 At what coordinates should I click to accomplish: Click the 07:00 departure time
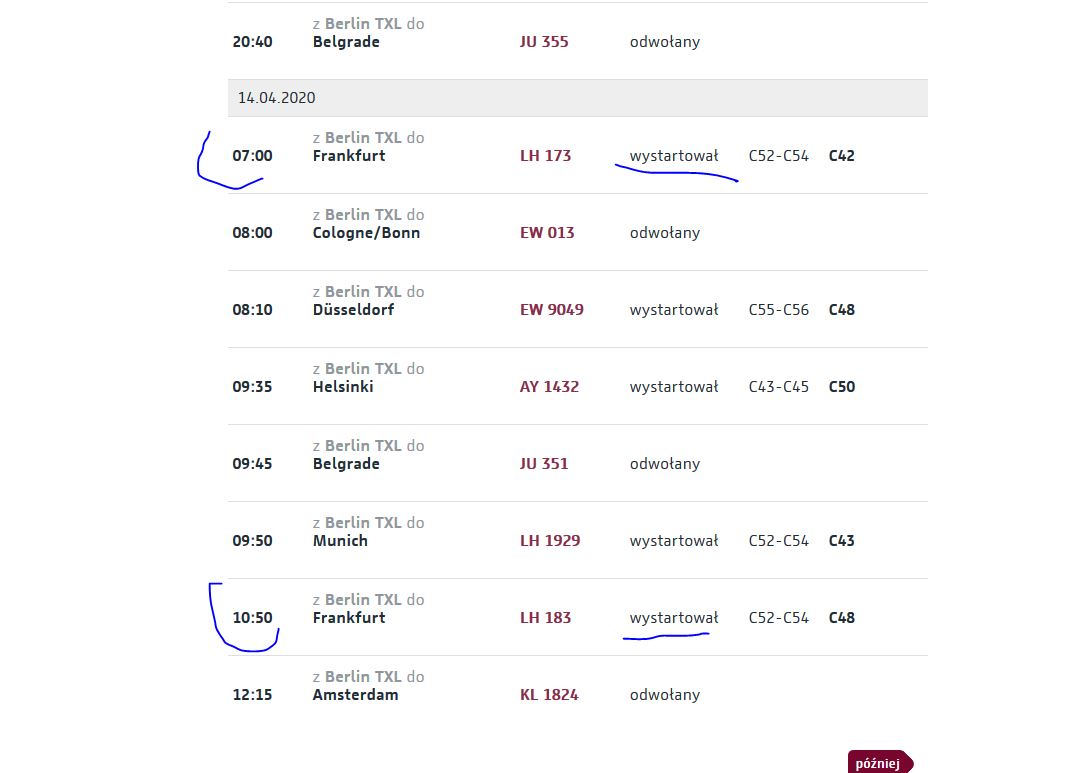[252, 155]
